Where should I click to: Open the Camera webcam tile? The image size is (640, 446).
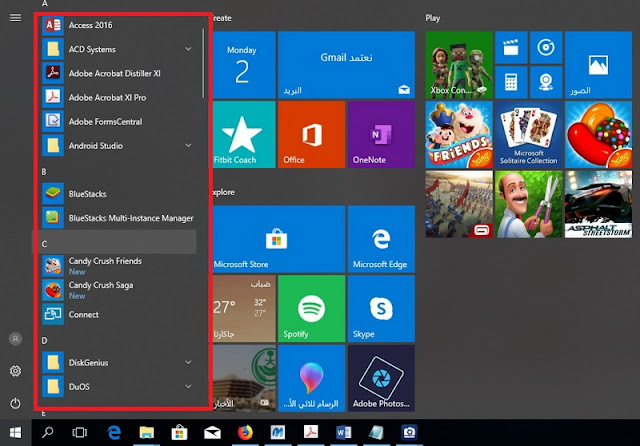coord(546,82)
